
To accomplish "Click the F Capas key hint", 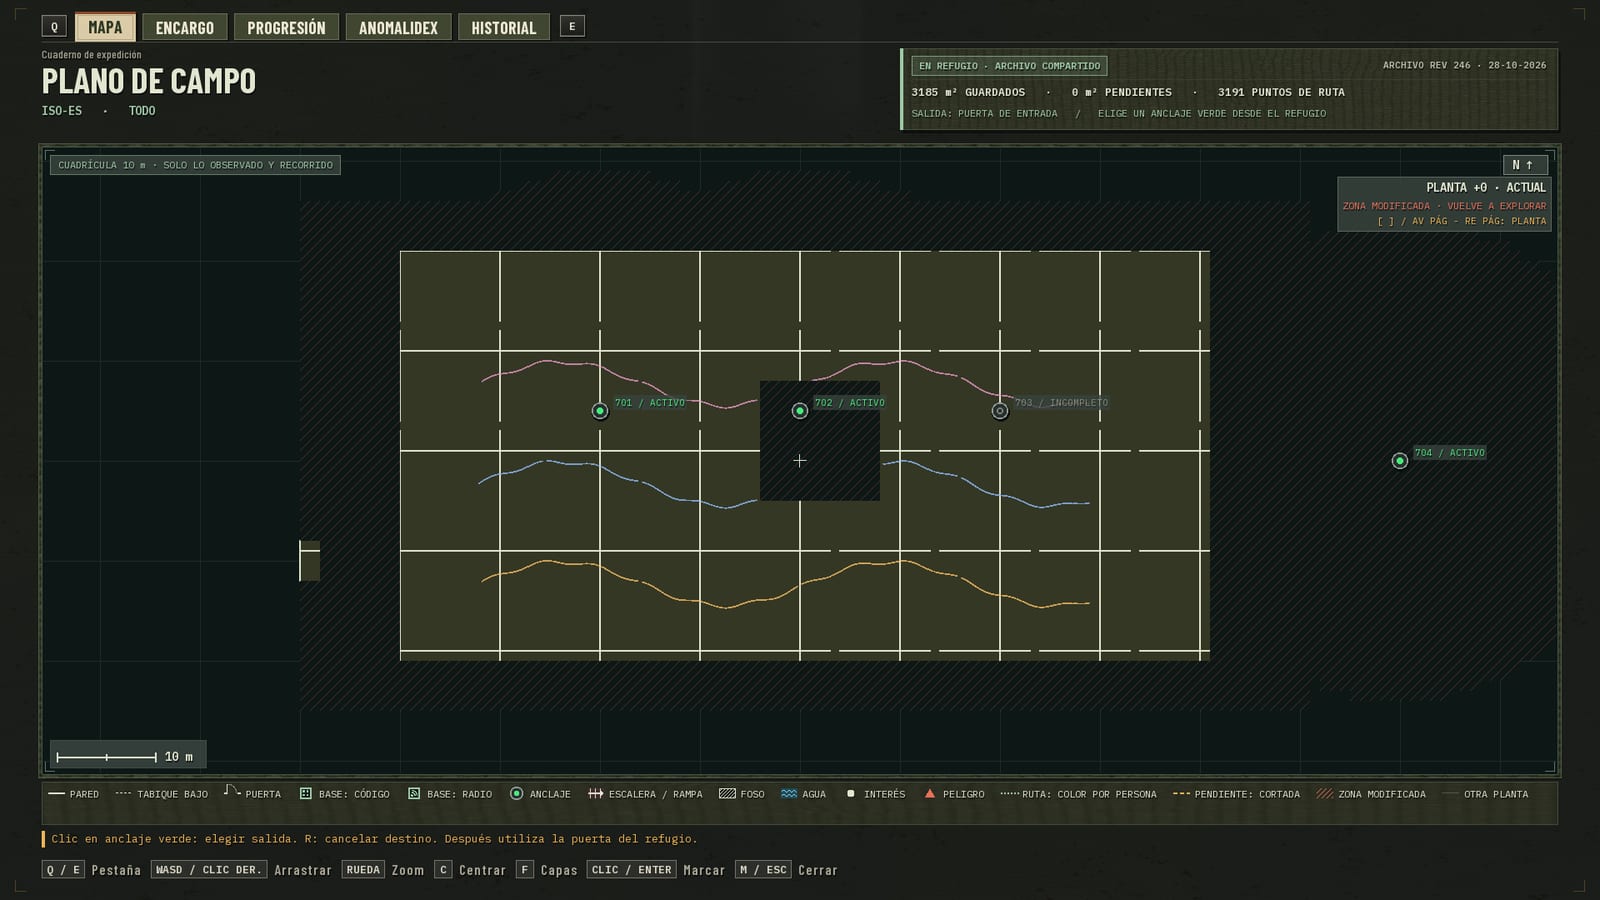I will click(547, 870).
